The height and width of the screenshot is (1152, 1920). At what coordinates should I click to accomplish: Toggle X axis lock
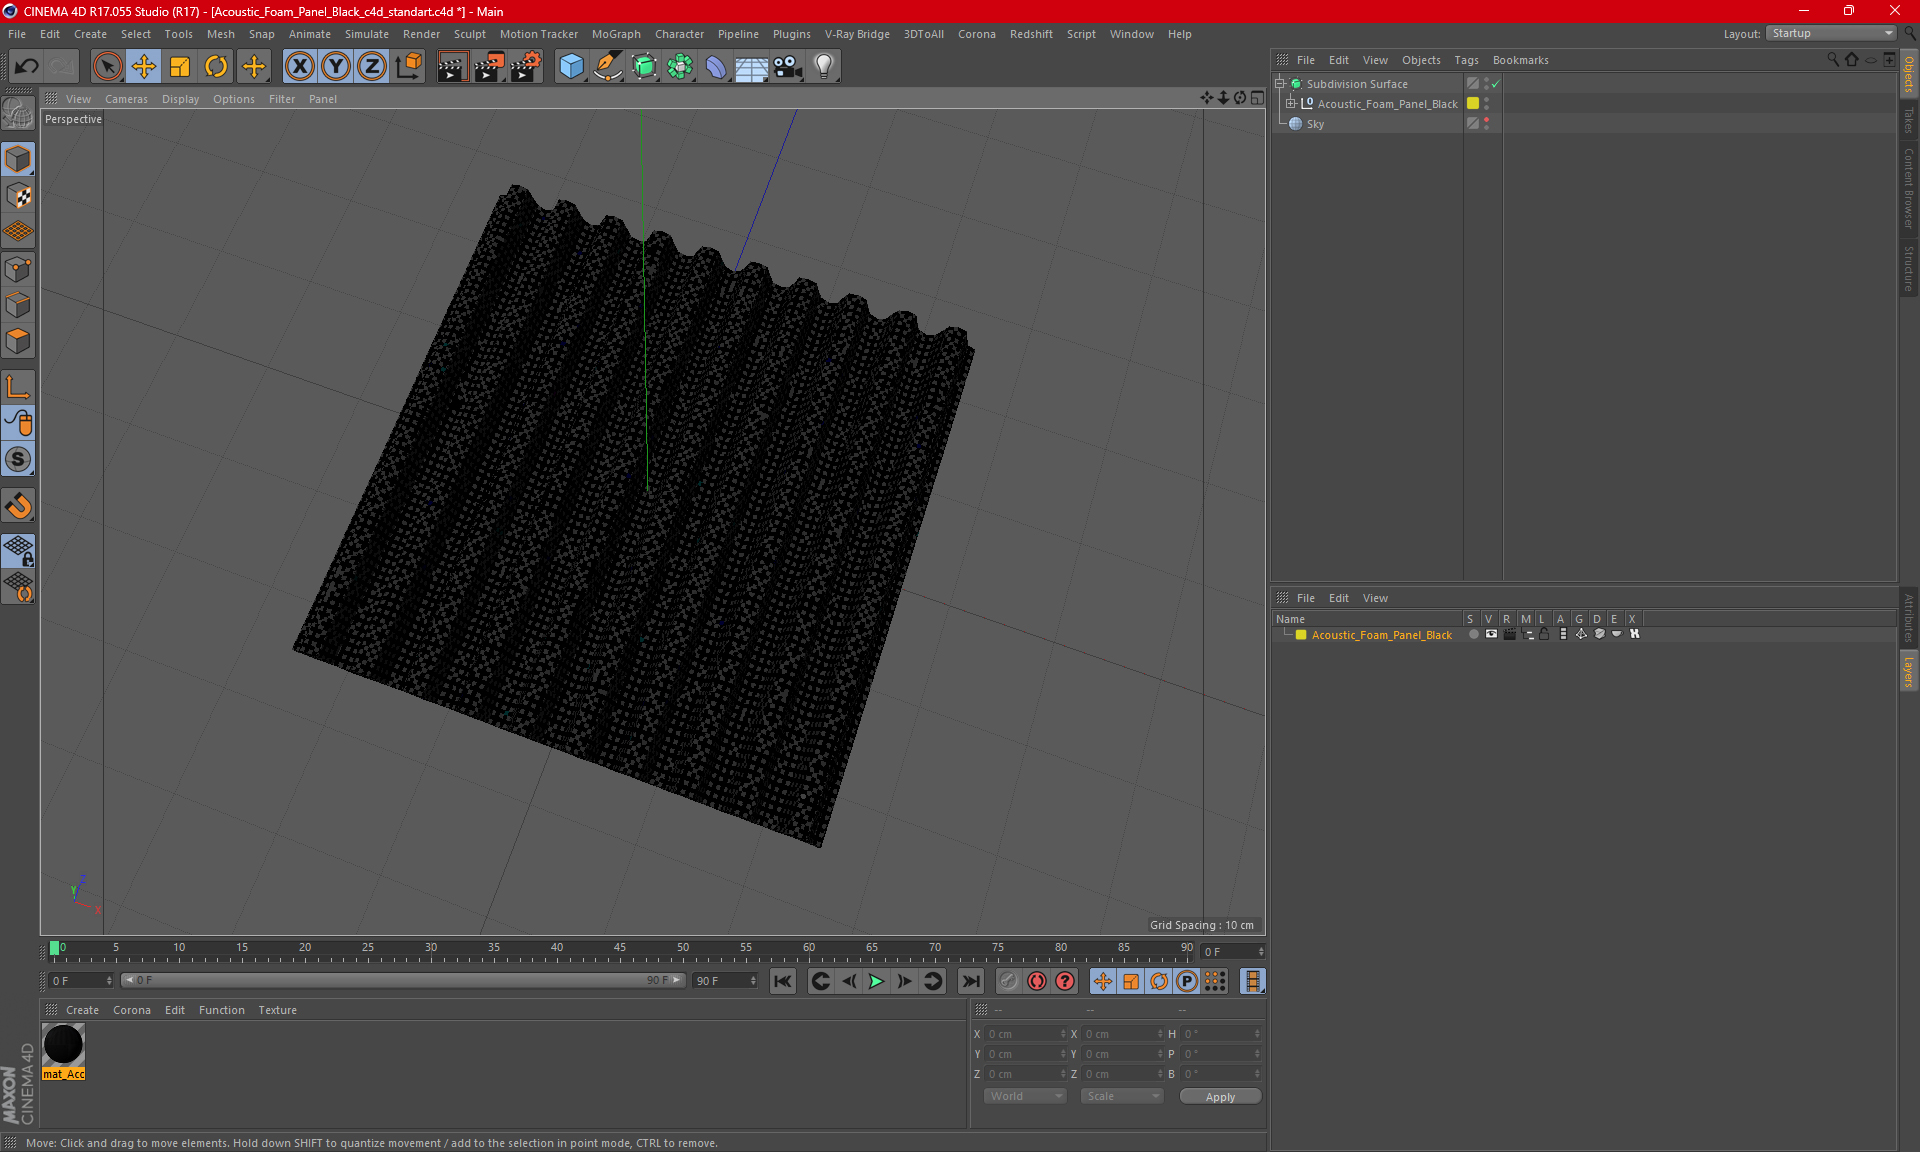(299, 67)
